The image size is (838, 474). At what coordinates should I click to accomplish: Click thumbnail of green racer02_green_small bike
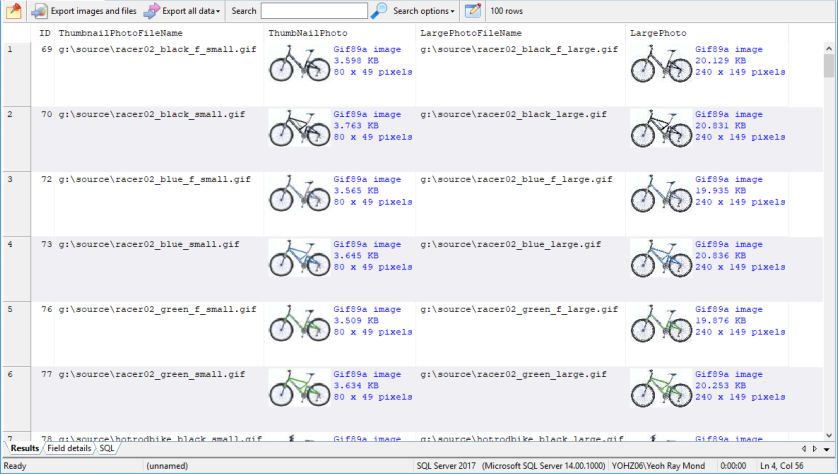[x=298, y=390]
